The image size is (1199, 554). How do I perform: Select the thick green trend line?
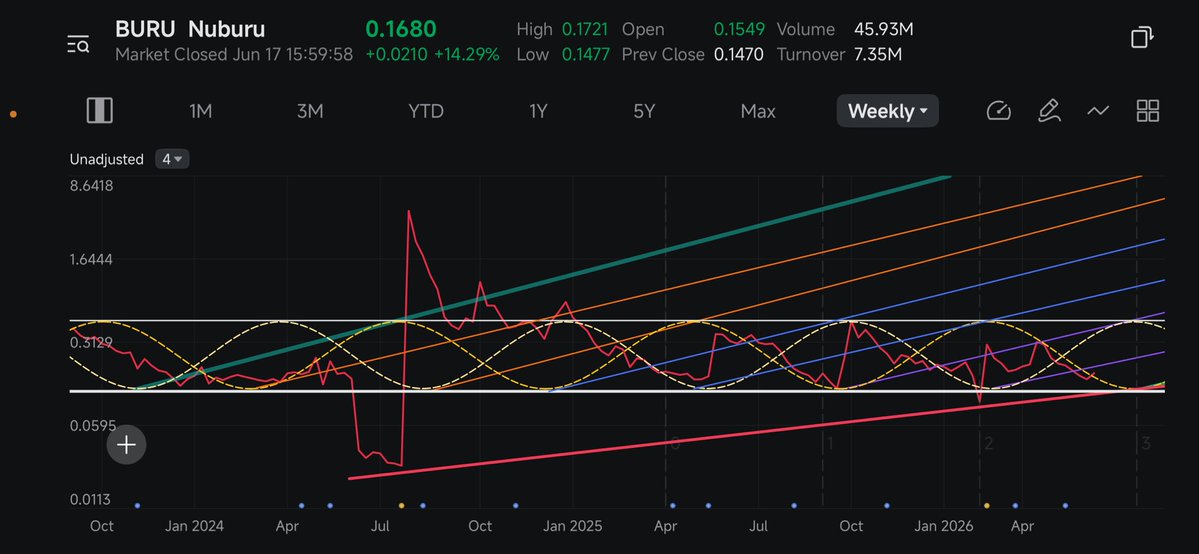(x=543, y=282)
